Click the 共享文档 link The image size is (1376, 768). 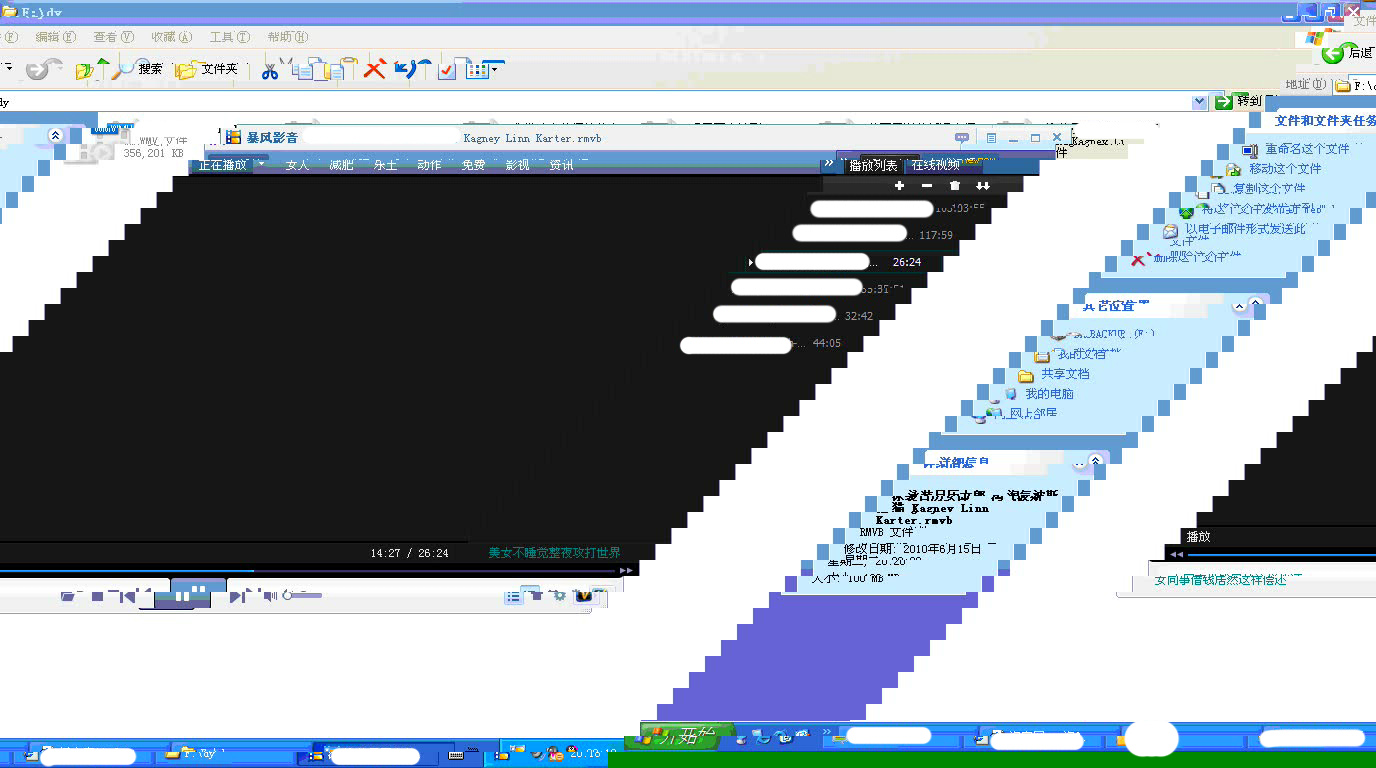[1065, 374]
